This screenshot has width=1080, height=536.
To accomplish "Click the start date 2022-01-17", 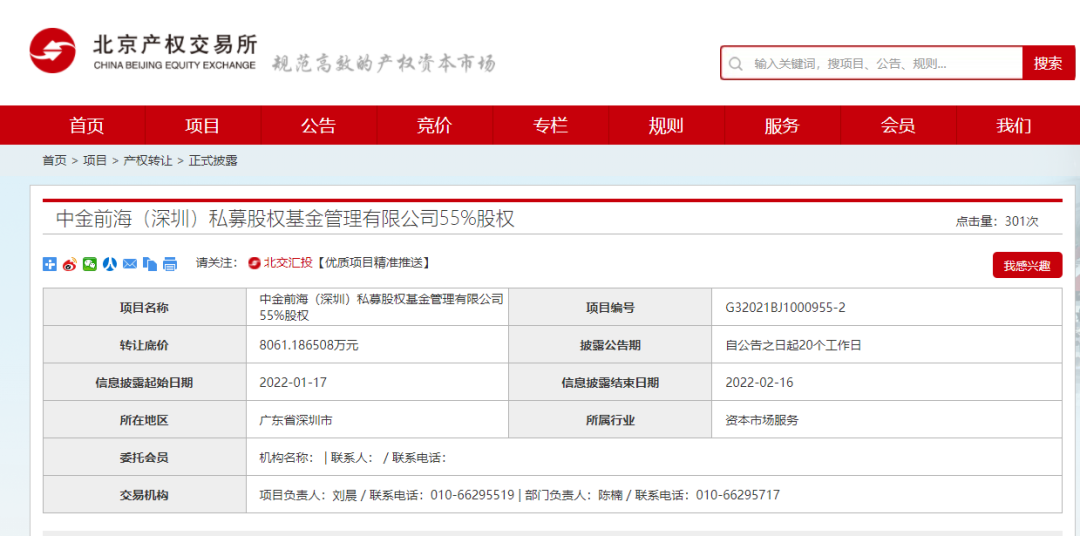I will 293,382.
